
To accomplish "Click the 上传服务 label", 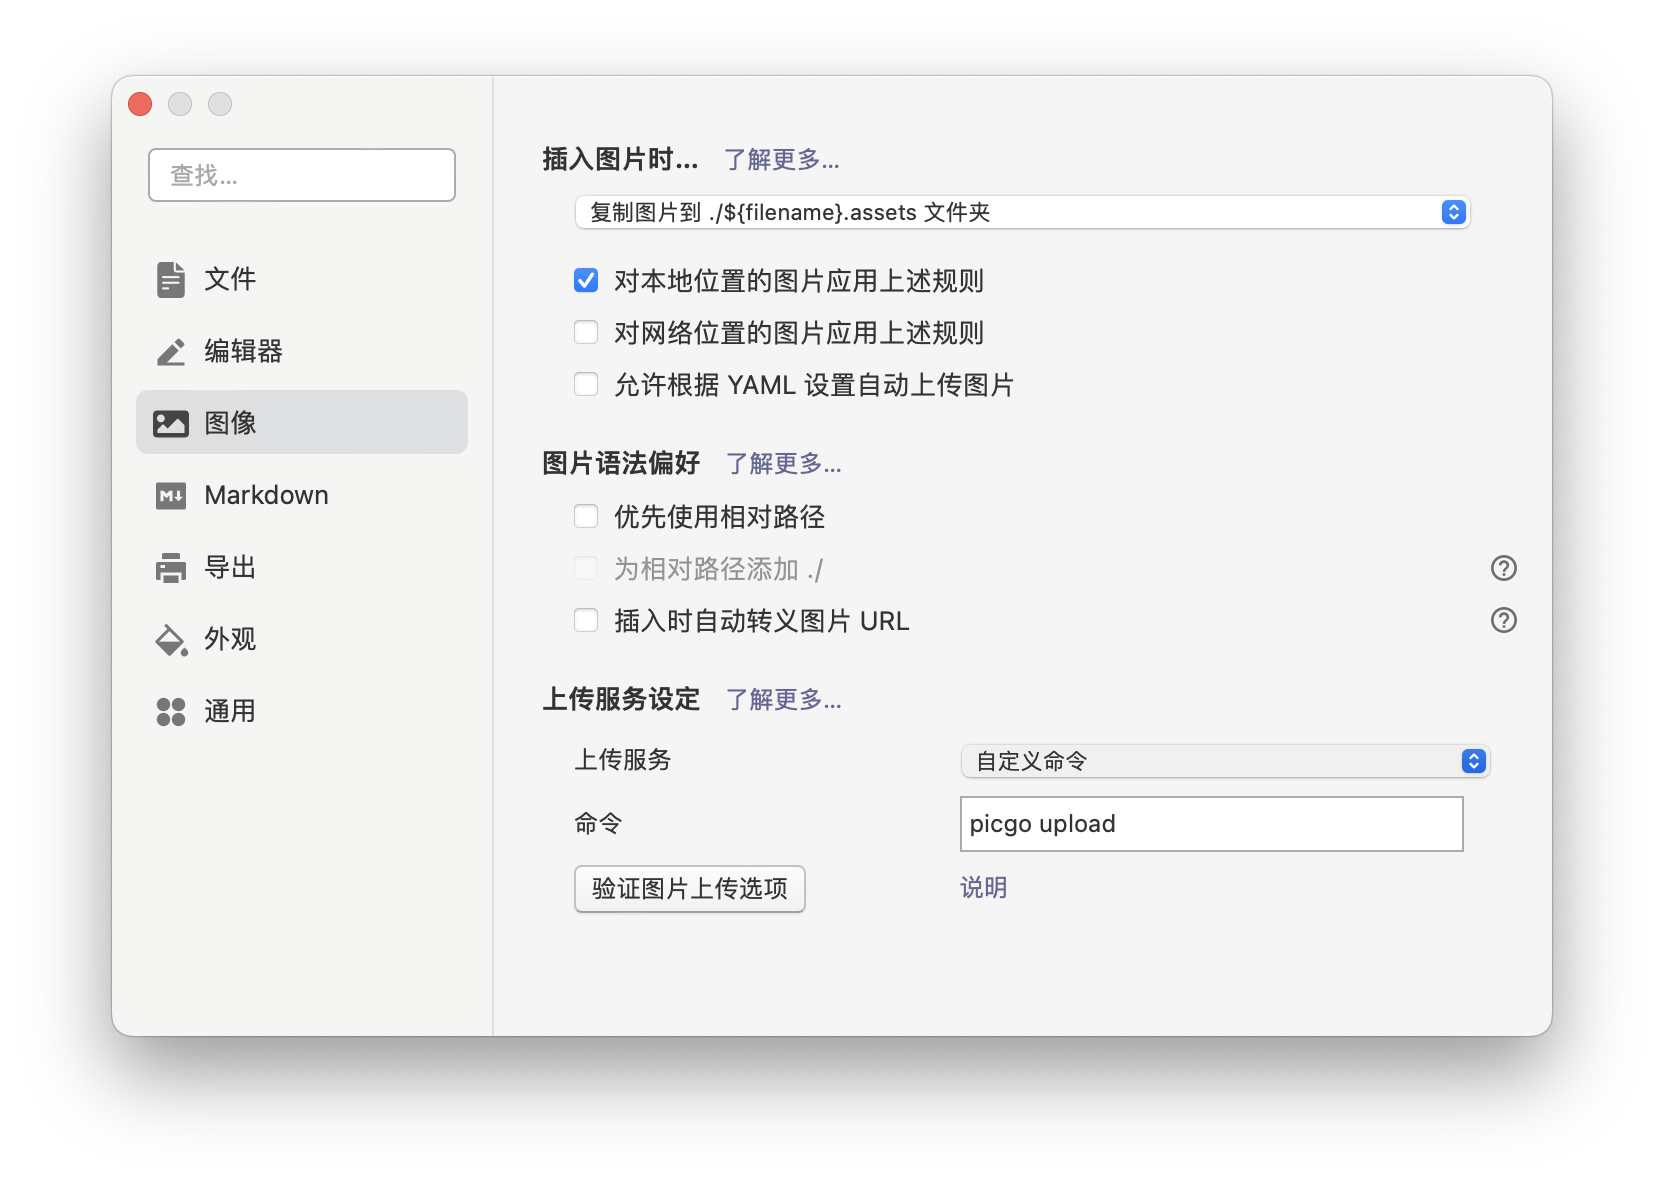I will point(623,760).
